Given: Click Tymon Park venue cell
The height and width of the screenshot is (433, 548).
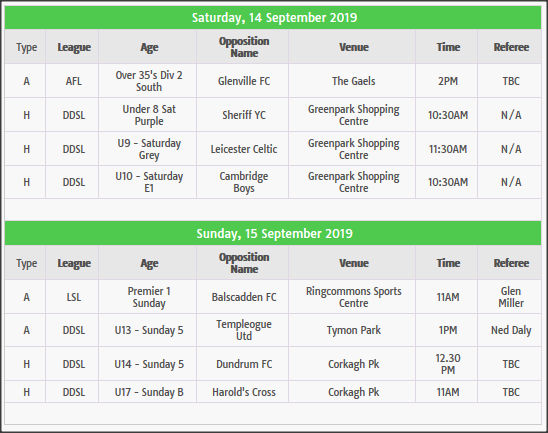Looking at the screenshot, I should pyautogui.click(x=353, y=330).
